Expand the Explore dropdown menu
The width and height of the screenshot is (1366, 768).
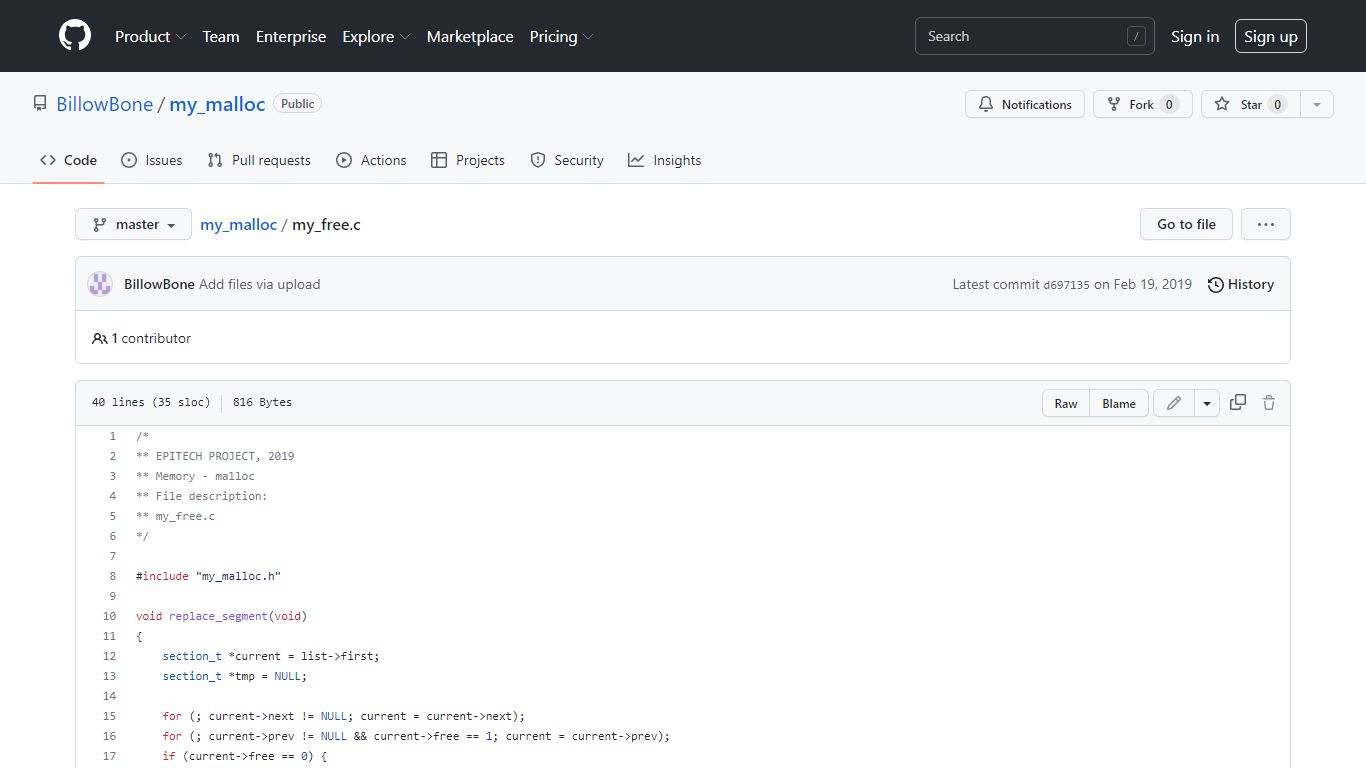376,36
